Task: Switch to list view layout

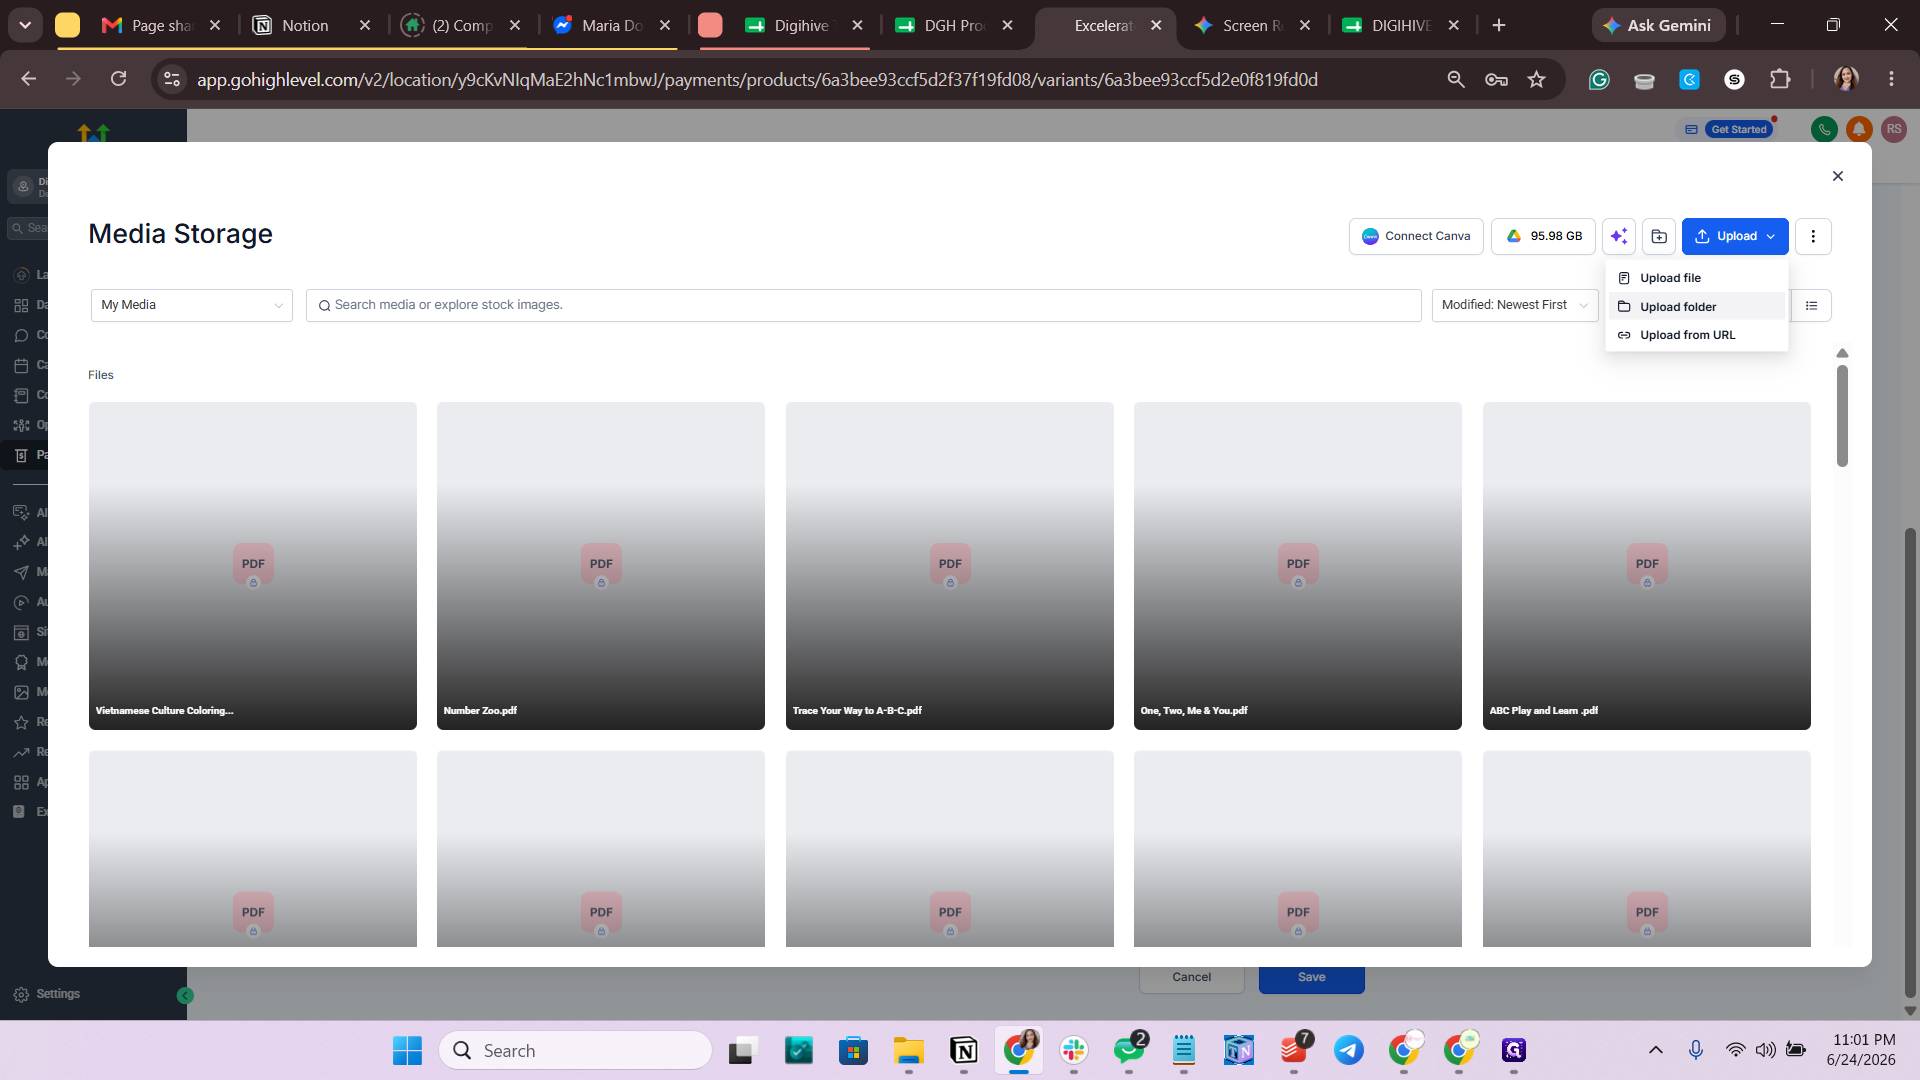Action: pos(1811,306)
